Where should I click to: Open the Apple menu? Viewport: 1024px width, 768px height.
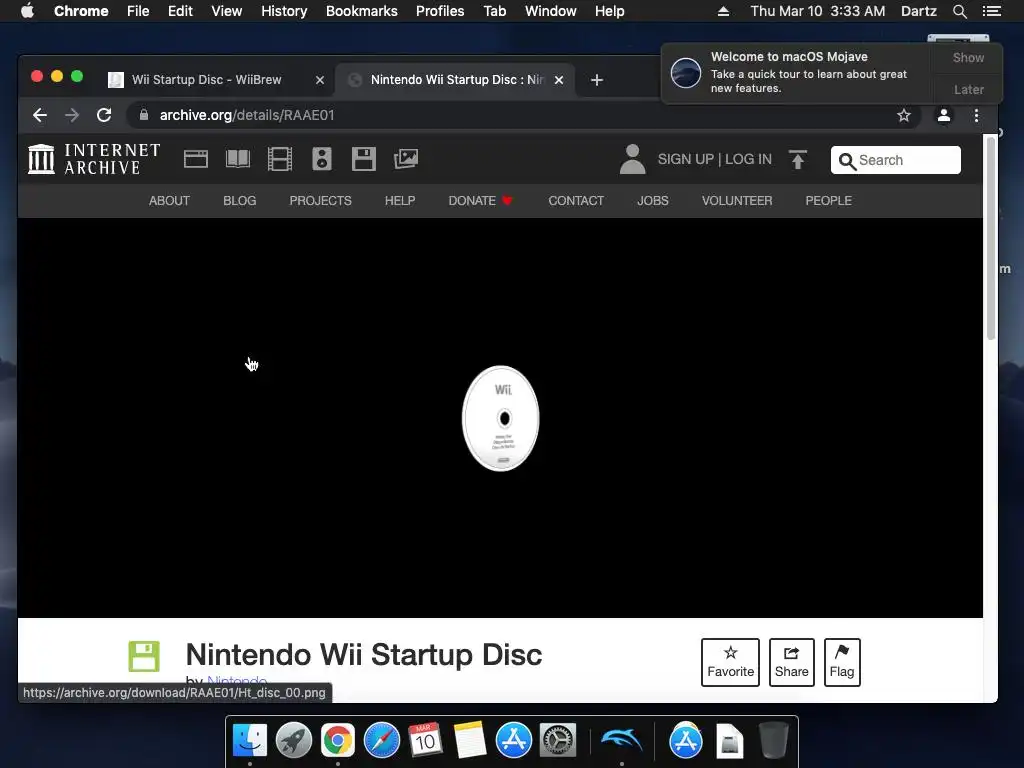coord(27,11)
